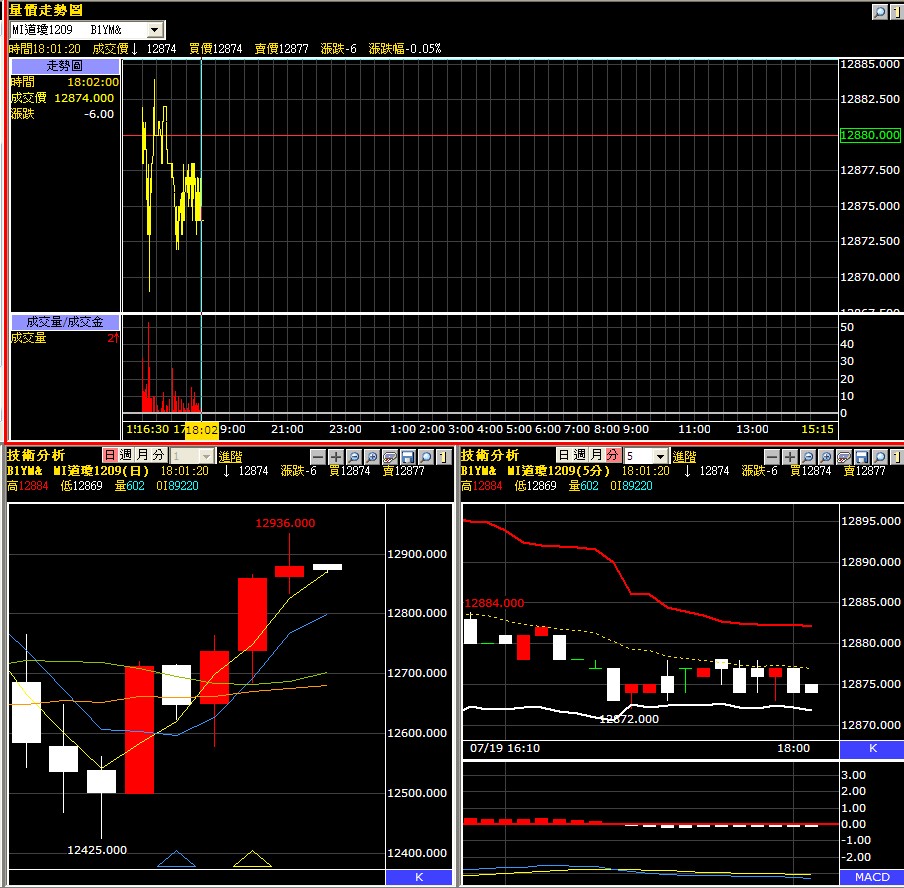This screenshot has width=904, height=888.
Task: Click the minus icon in the daily chart toolbar
Action: pos(318,457)
